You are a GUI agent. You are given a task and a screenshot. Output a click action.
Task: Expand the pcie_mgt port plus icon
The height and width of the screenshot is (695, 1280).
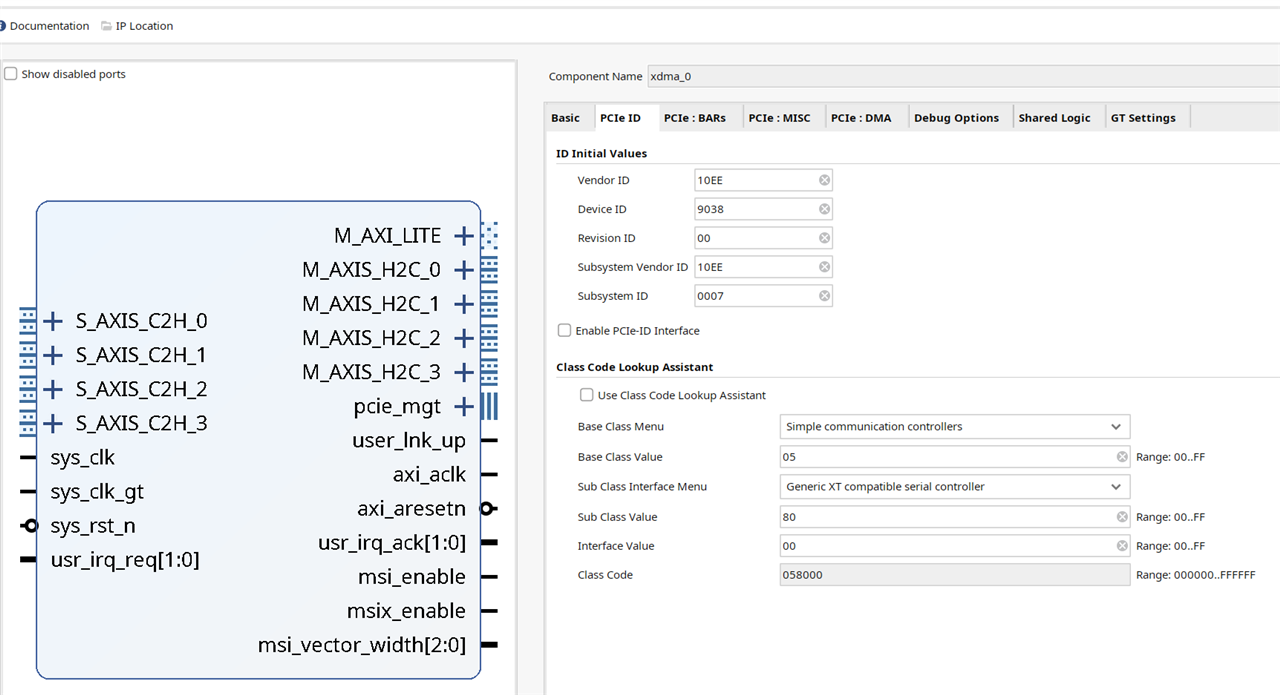(x=463, y=407)
